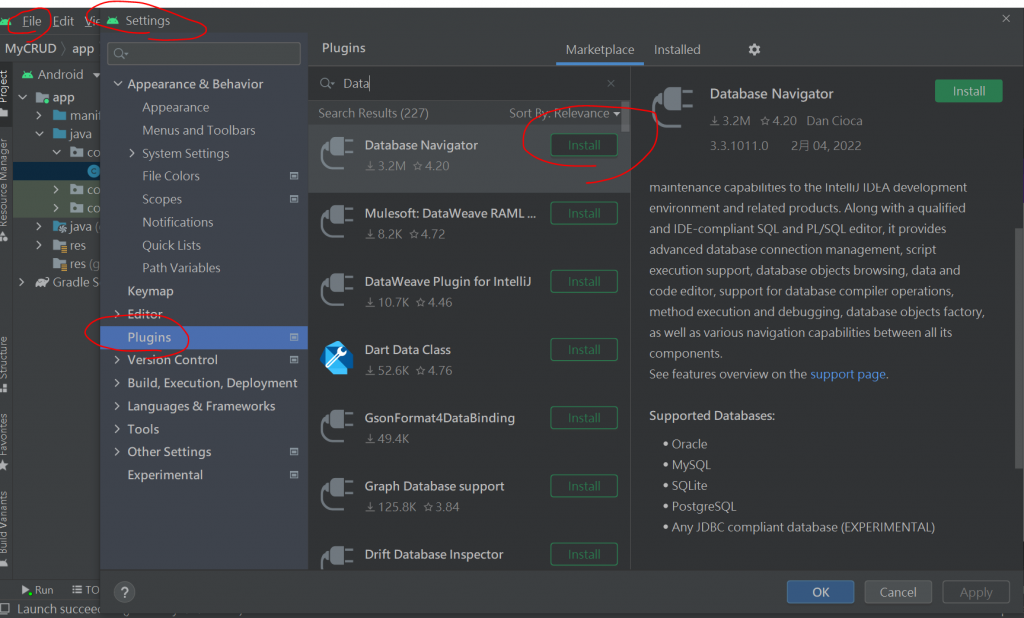Focus the settings search field
This screenshot has width=1024, height=618.
coord(204,54)
